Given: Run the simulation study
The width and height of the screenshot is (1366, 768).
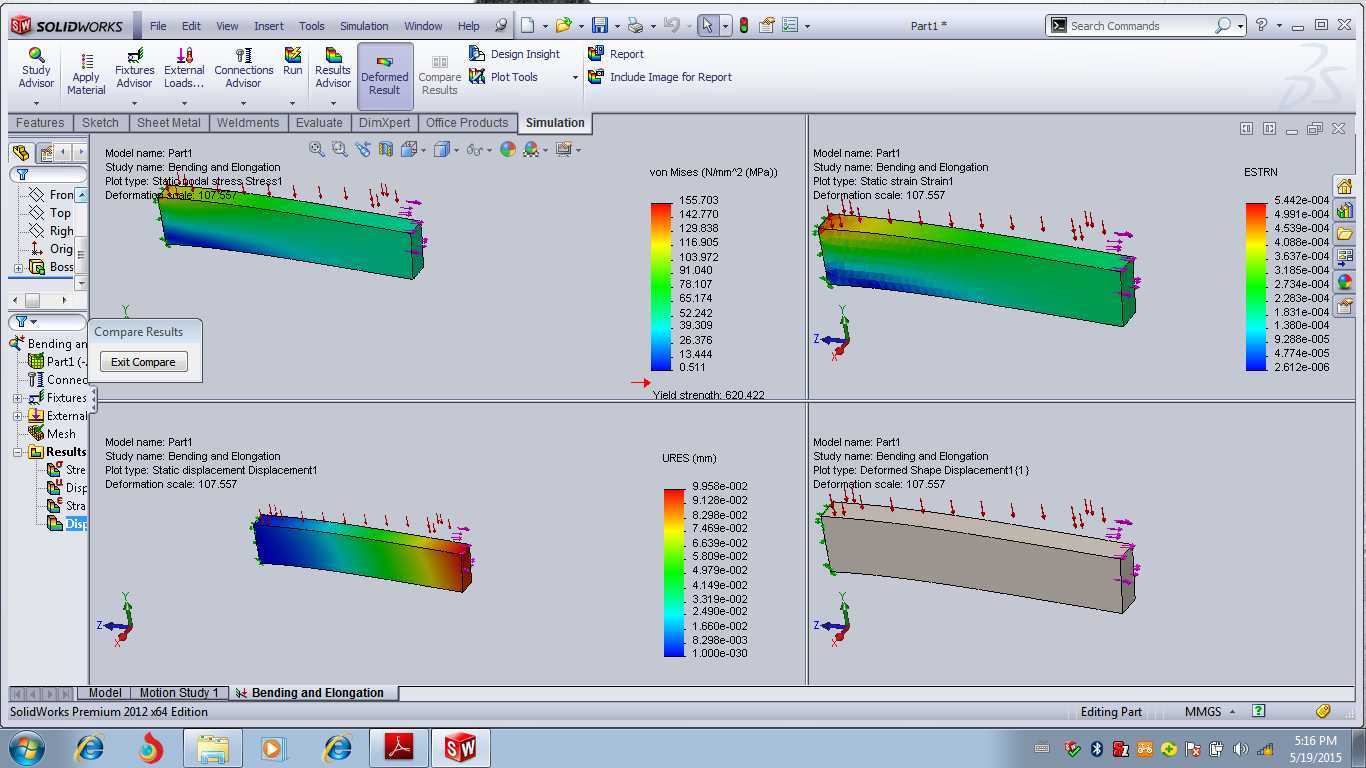Looking at the screenshot, I should click(x=292, y=62).
